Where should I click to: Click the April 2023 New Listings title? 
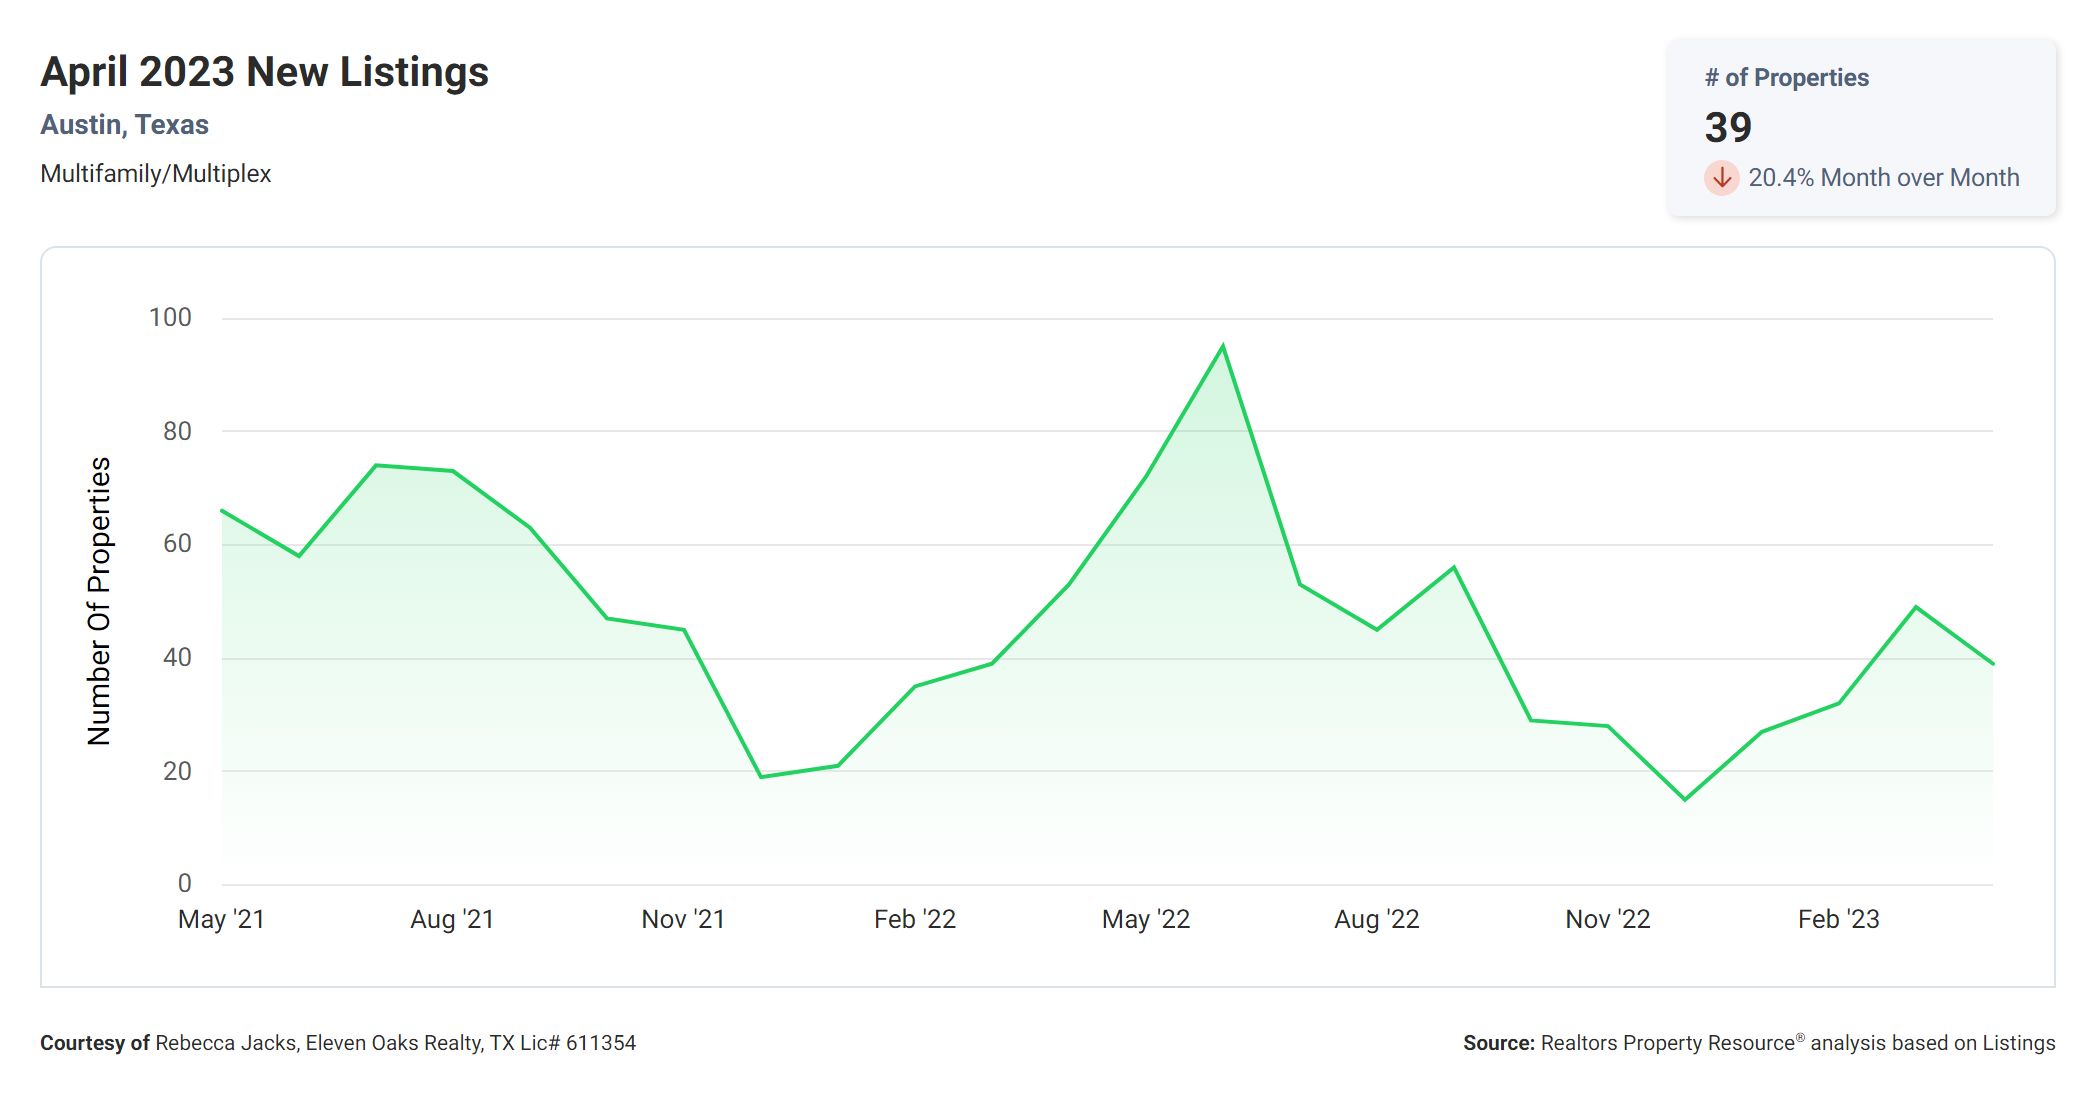(x=264, y=72)
